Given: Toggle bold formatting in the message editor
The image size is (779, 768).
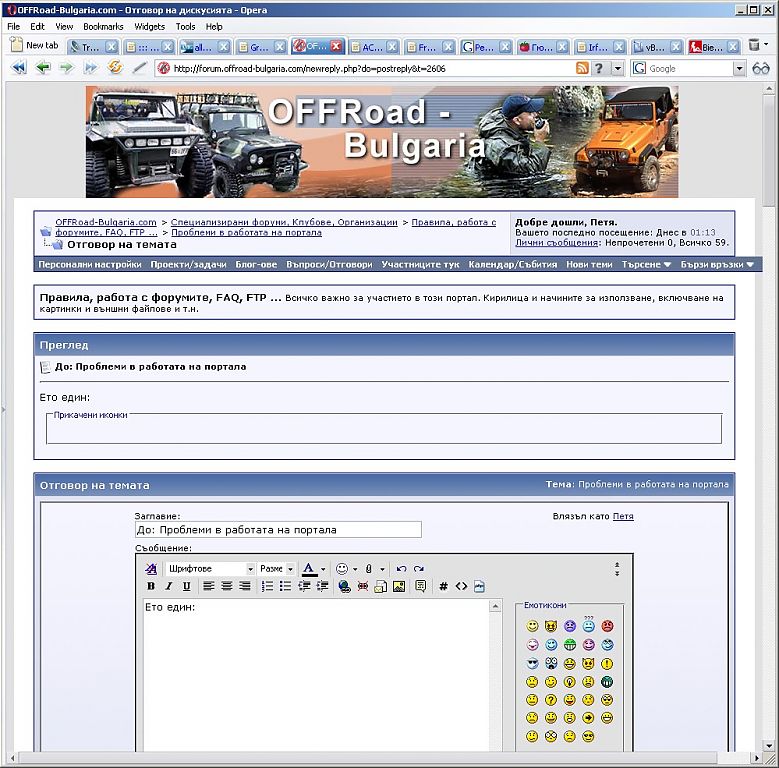Looking at the screenshot, I should [x=152, y=586].
